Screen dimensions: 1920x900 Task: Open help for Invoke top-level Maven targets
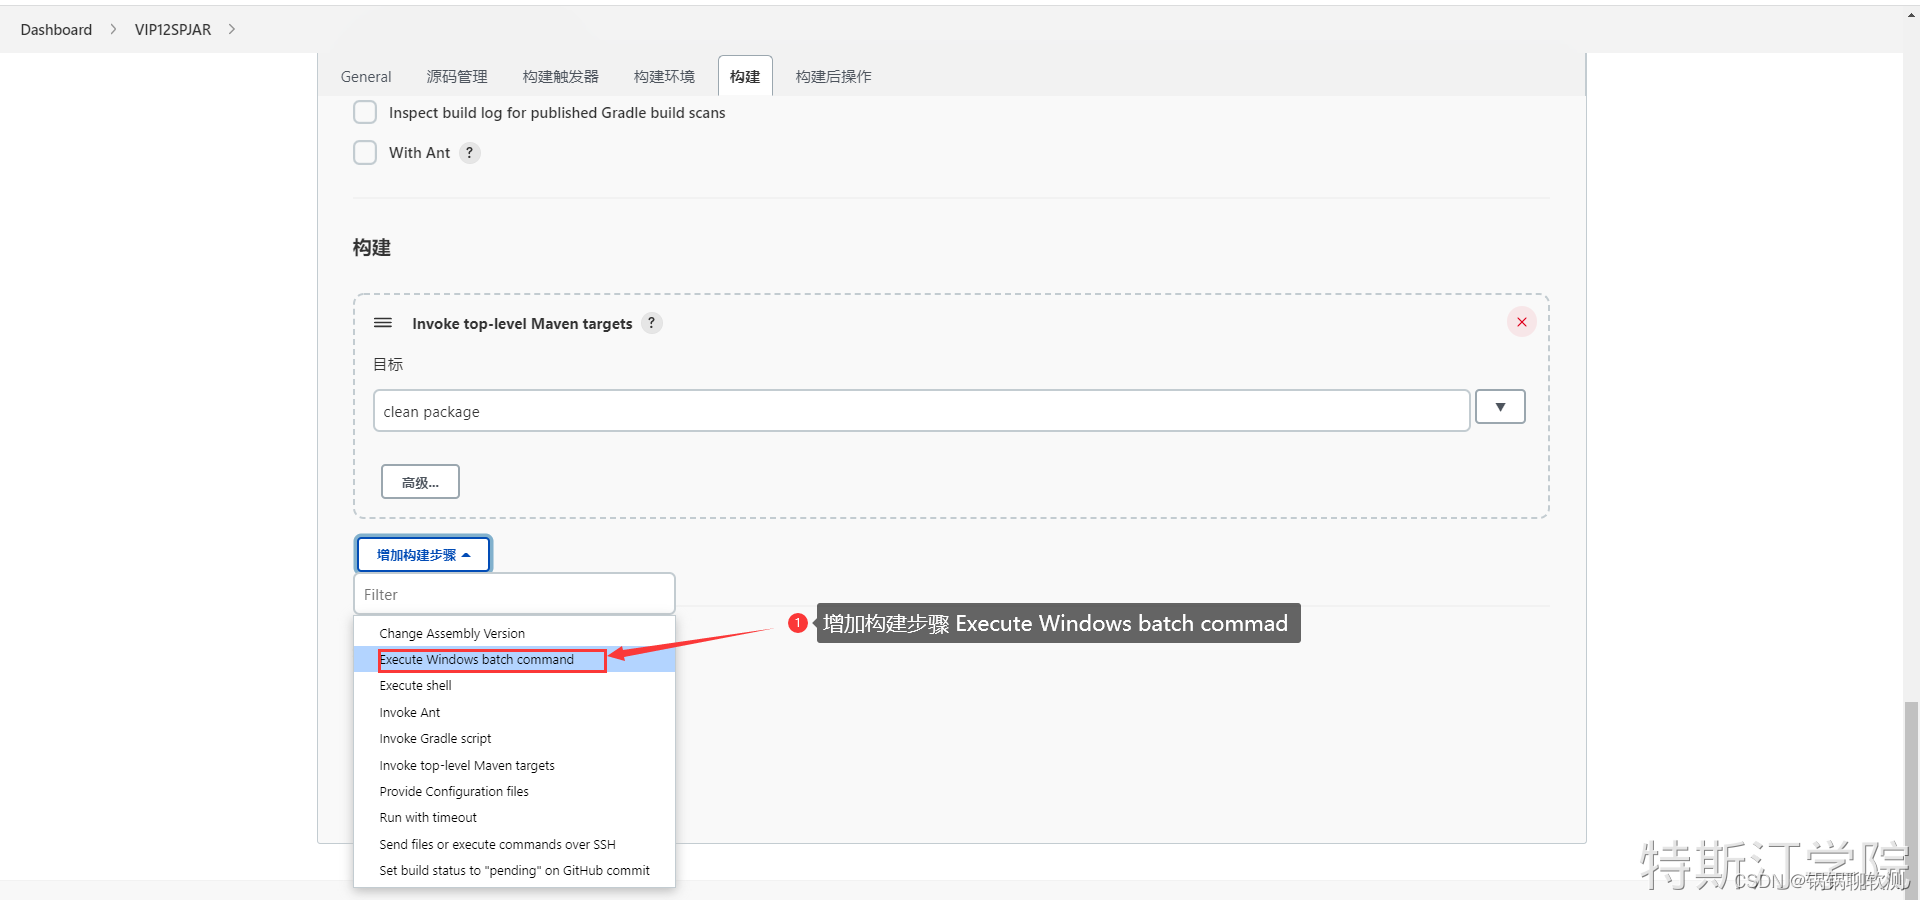pyautogui.click(x=651, y=322)
